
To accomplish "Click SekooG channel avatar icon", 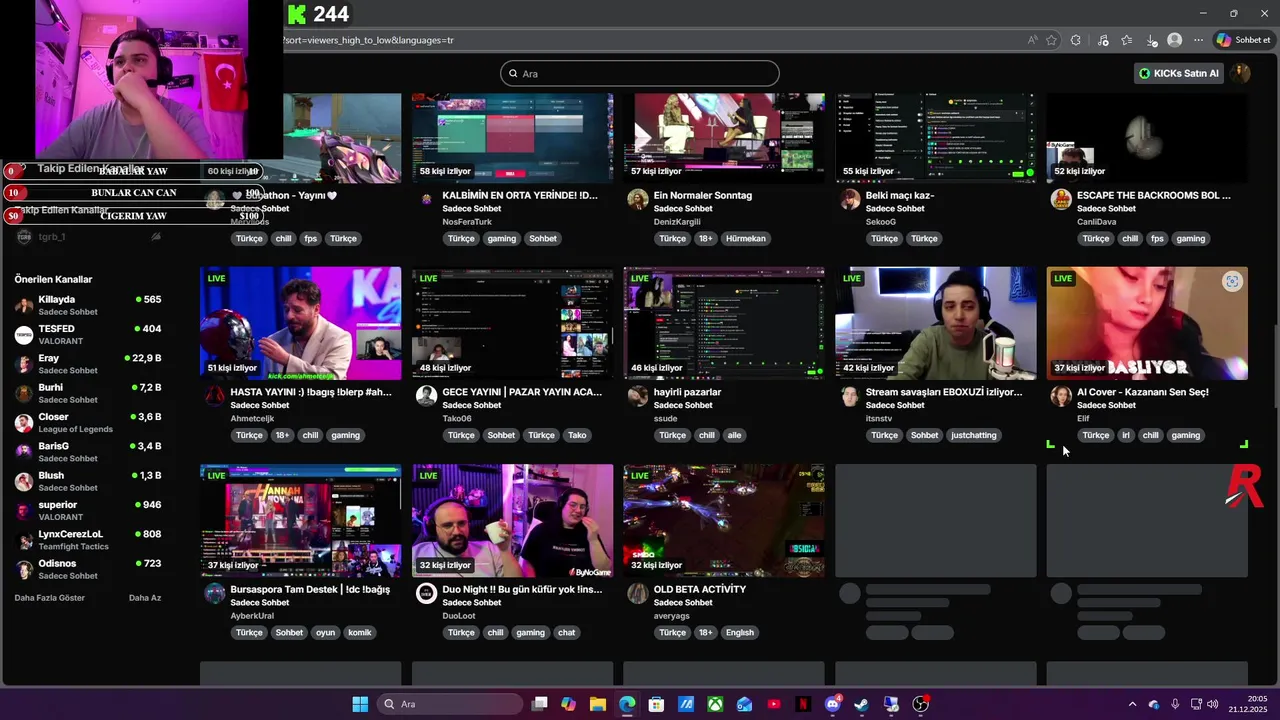I will point(850,199).
